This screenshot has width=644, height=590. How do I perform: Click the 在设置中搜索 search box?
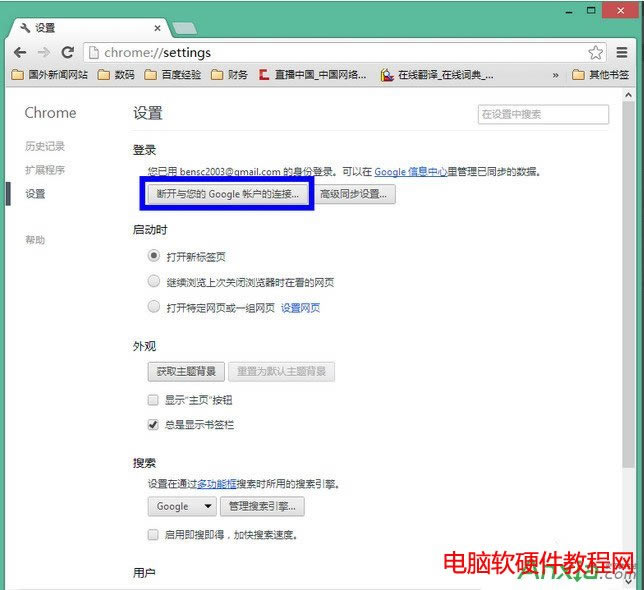(543, 114)
